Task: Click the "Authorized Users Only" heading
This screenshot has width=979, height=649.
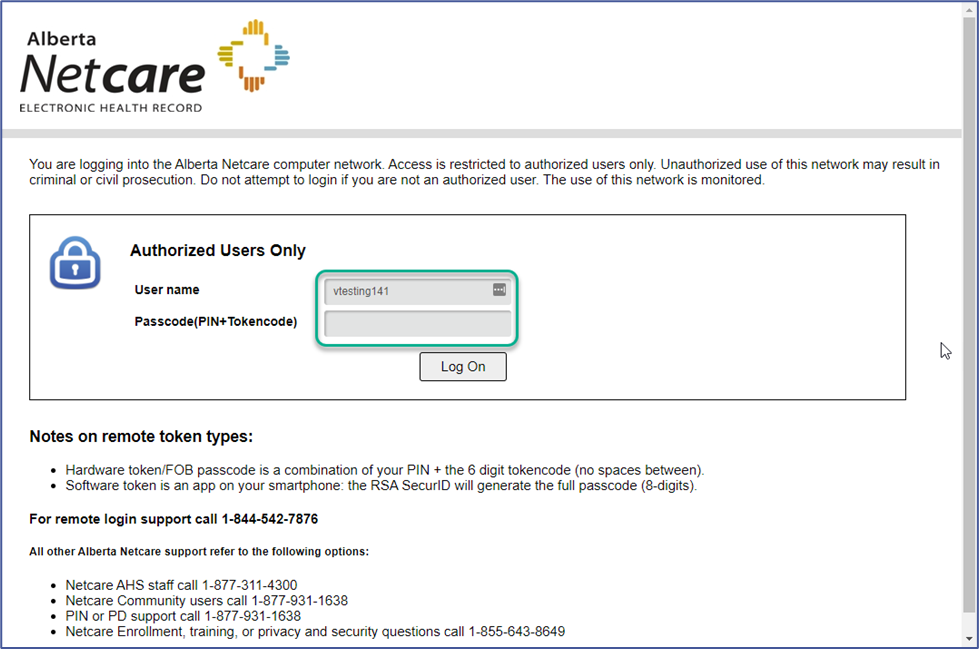Action: pos(217,250)
